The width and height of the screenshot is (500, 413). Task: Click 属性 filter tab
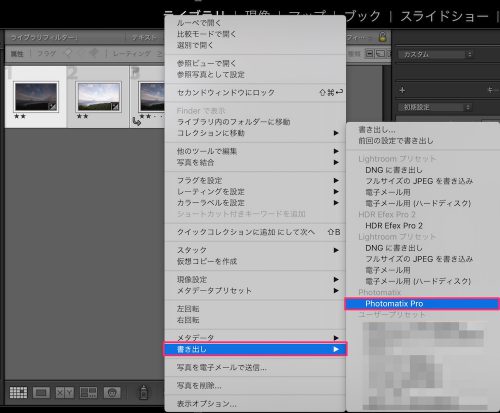17,54
